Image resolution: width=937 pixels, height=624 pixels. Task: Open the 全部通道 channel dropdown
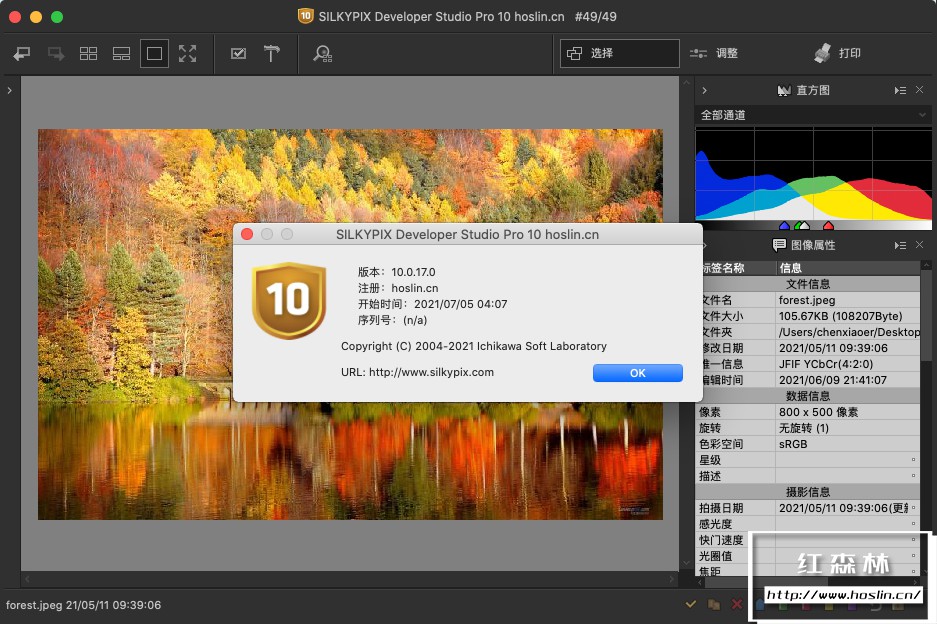(x=813, y=115)
